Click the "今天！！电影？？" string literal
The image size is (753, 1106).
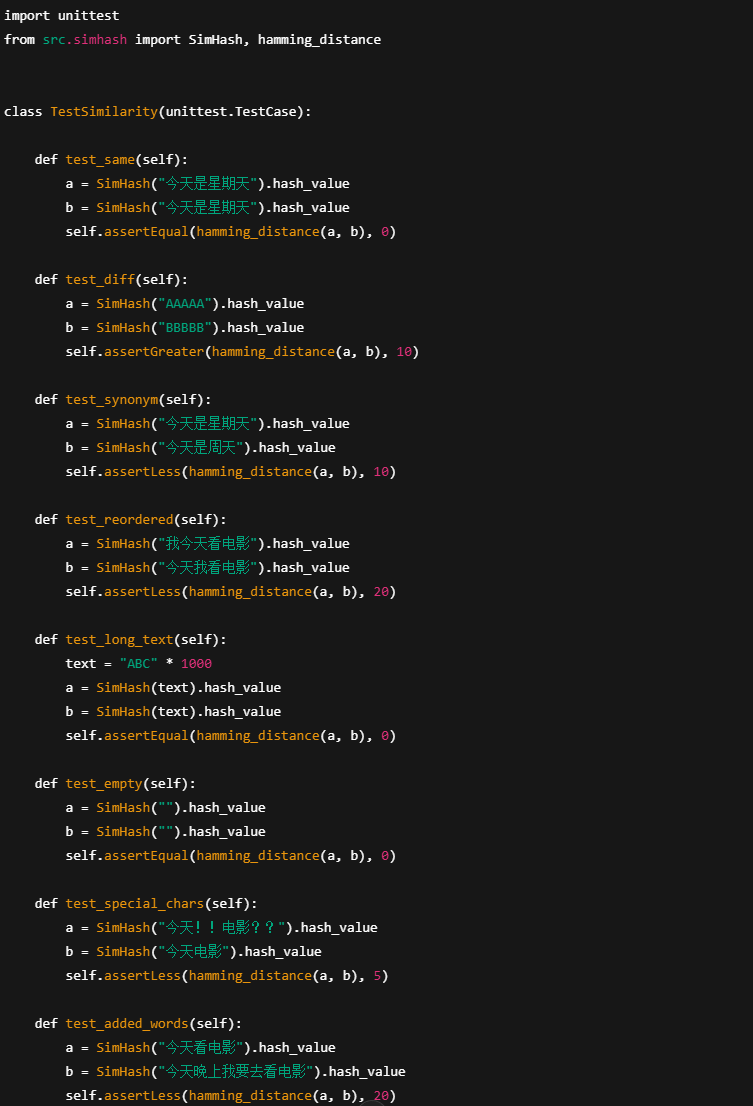click(x=222, y=927)
